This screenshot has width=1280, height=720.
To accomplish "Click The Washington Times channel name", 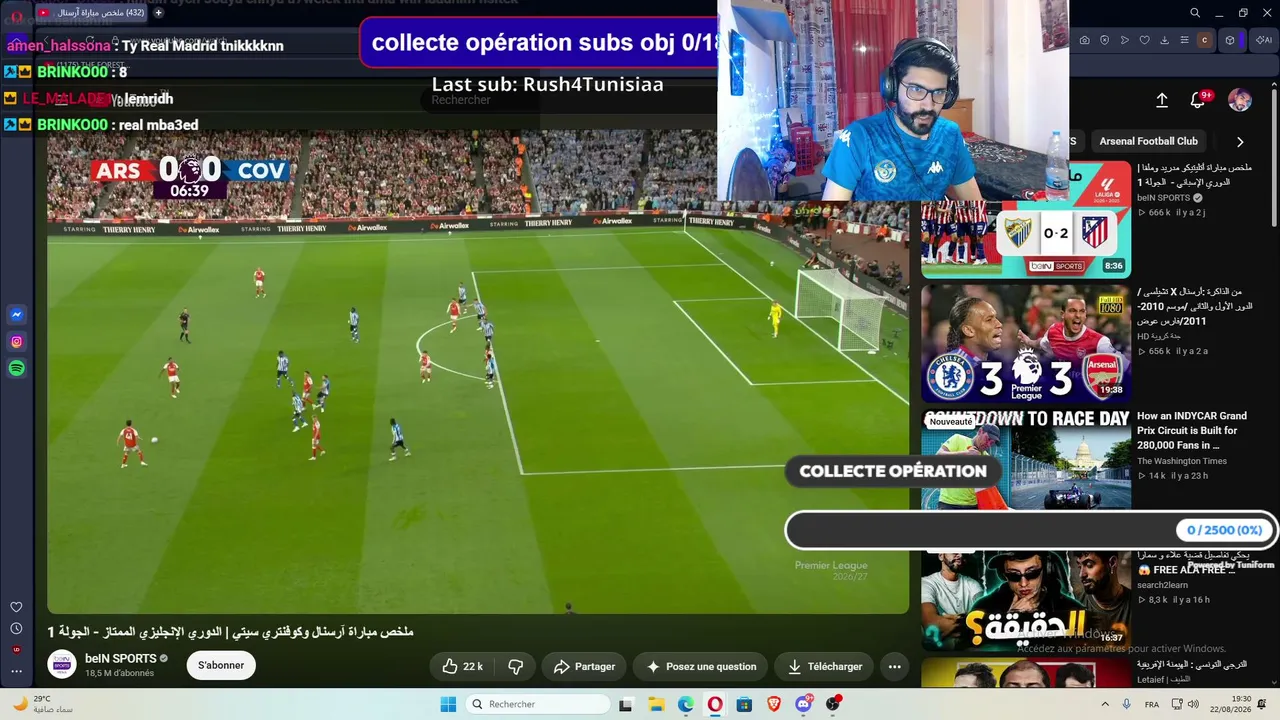I will click(x=1182, y=461).
